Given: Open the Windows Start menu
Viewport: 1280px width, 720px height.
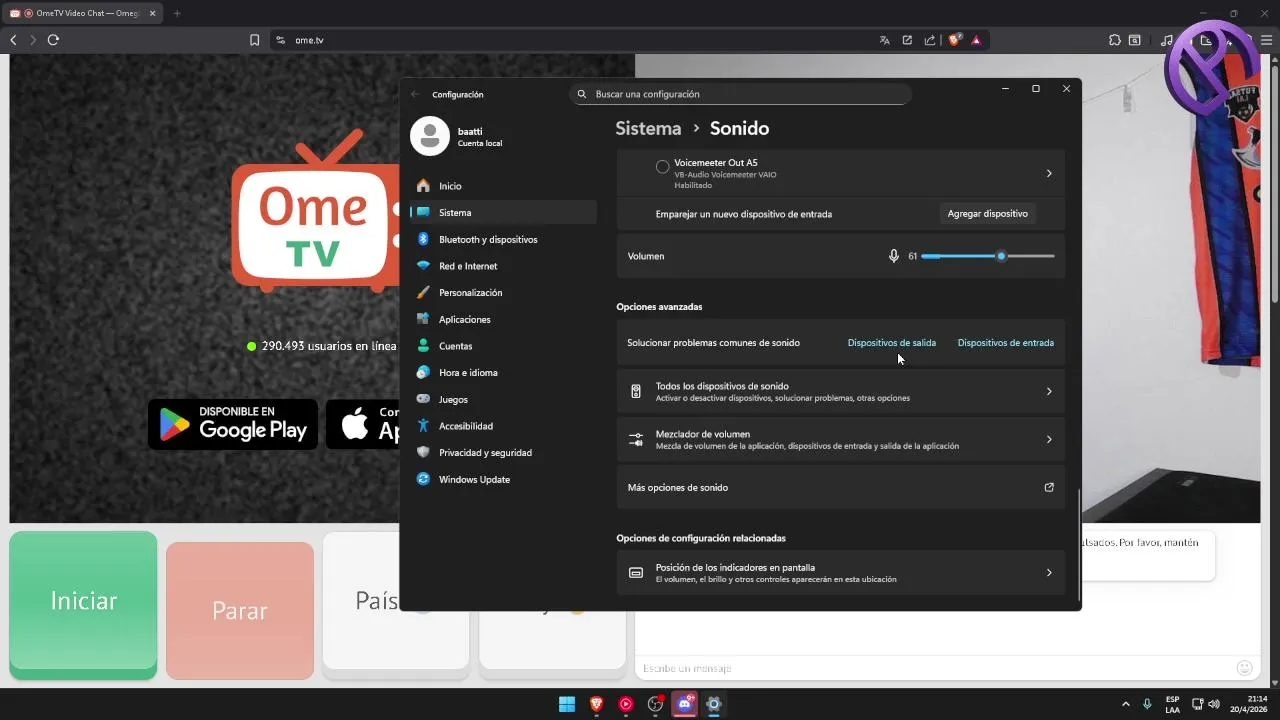Looking at the screenshot, I should (x=567, y=704).
